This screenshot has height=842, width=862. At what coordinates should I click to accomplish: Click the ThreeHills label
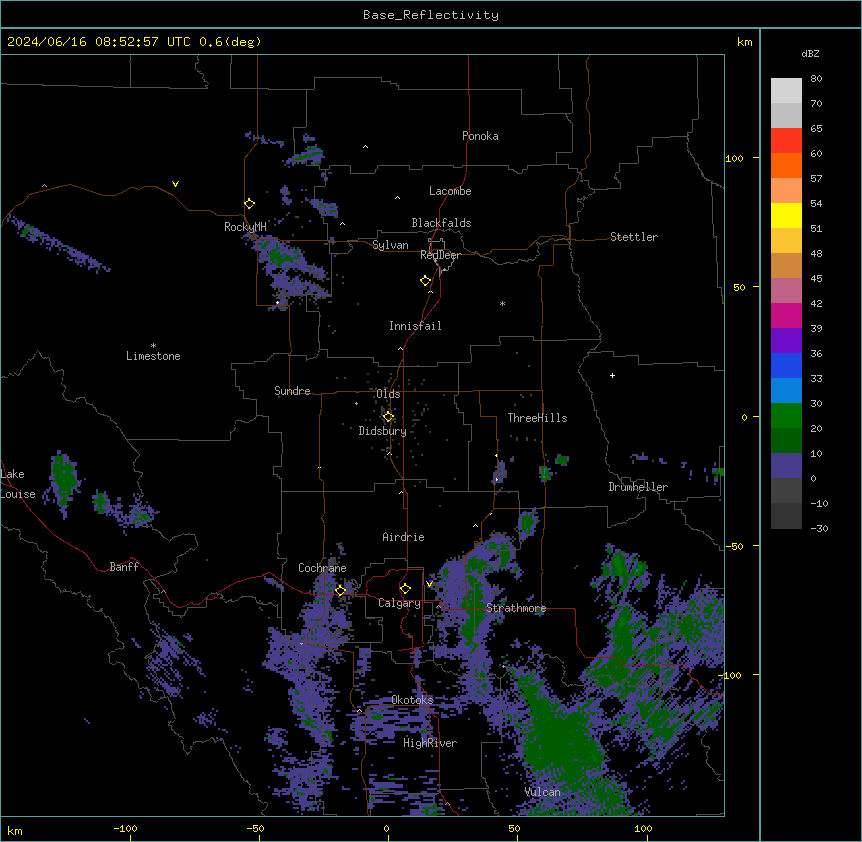[537, 418]
